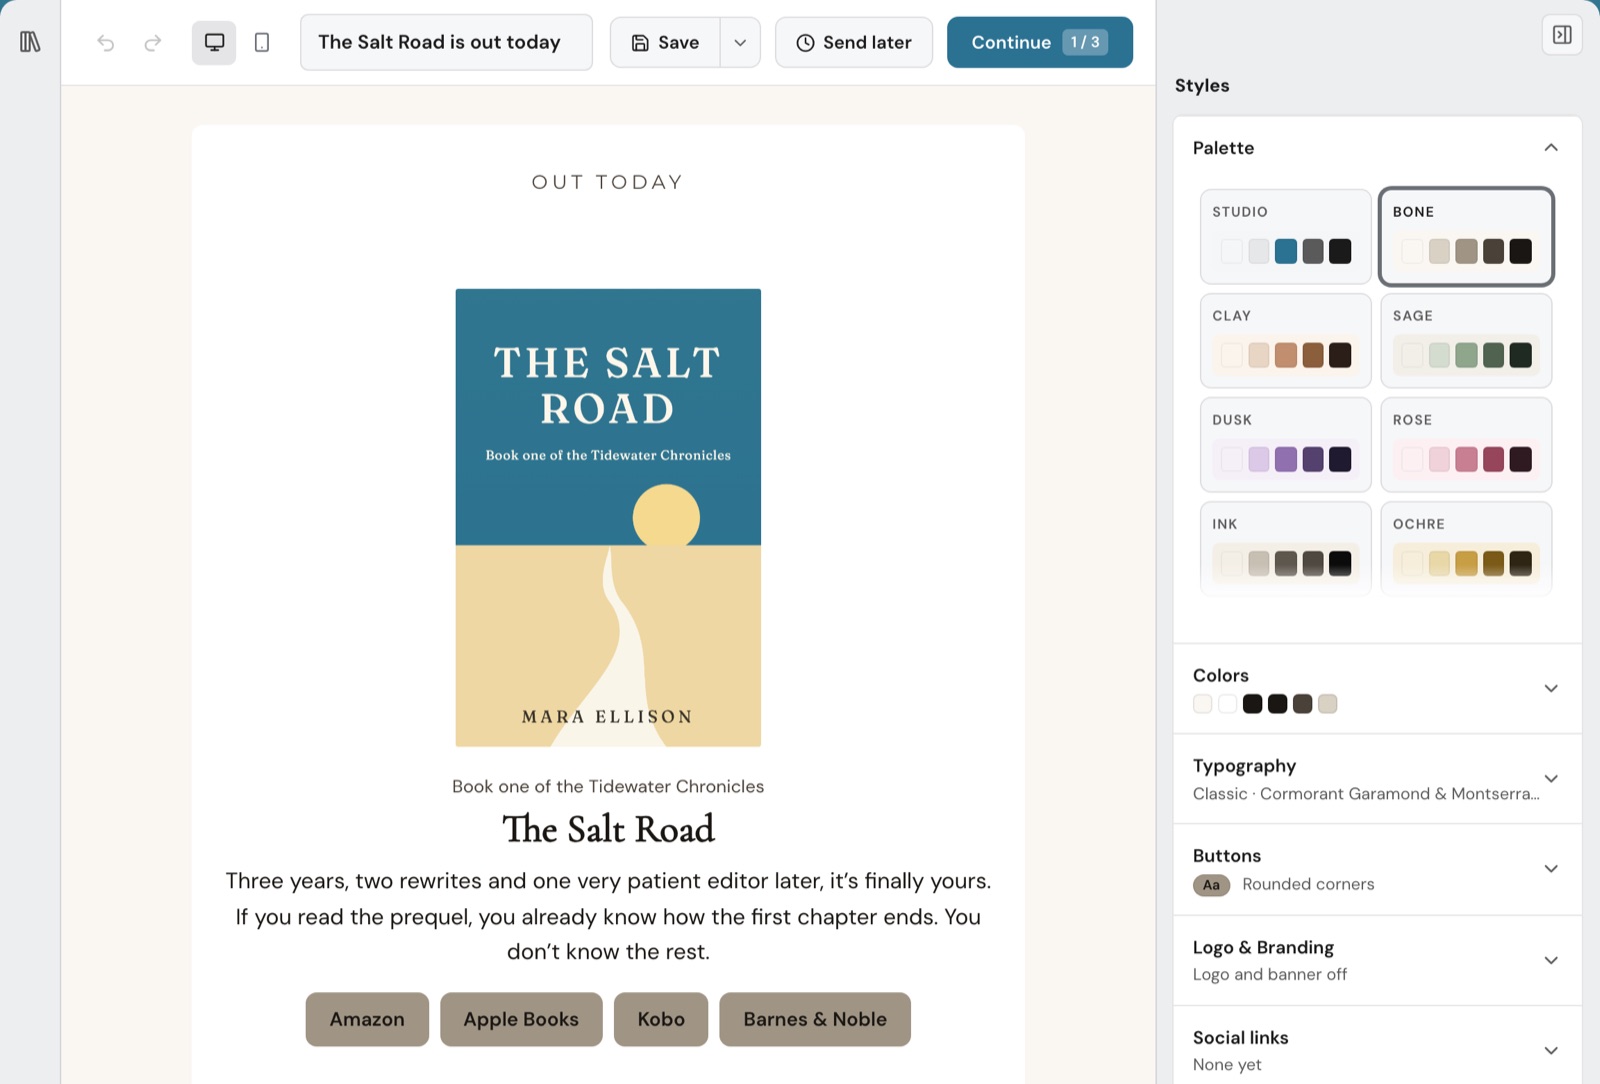The image size is (1600, 1084).
Task: Continue to next step
Action: [1040, 42]
